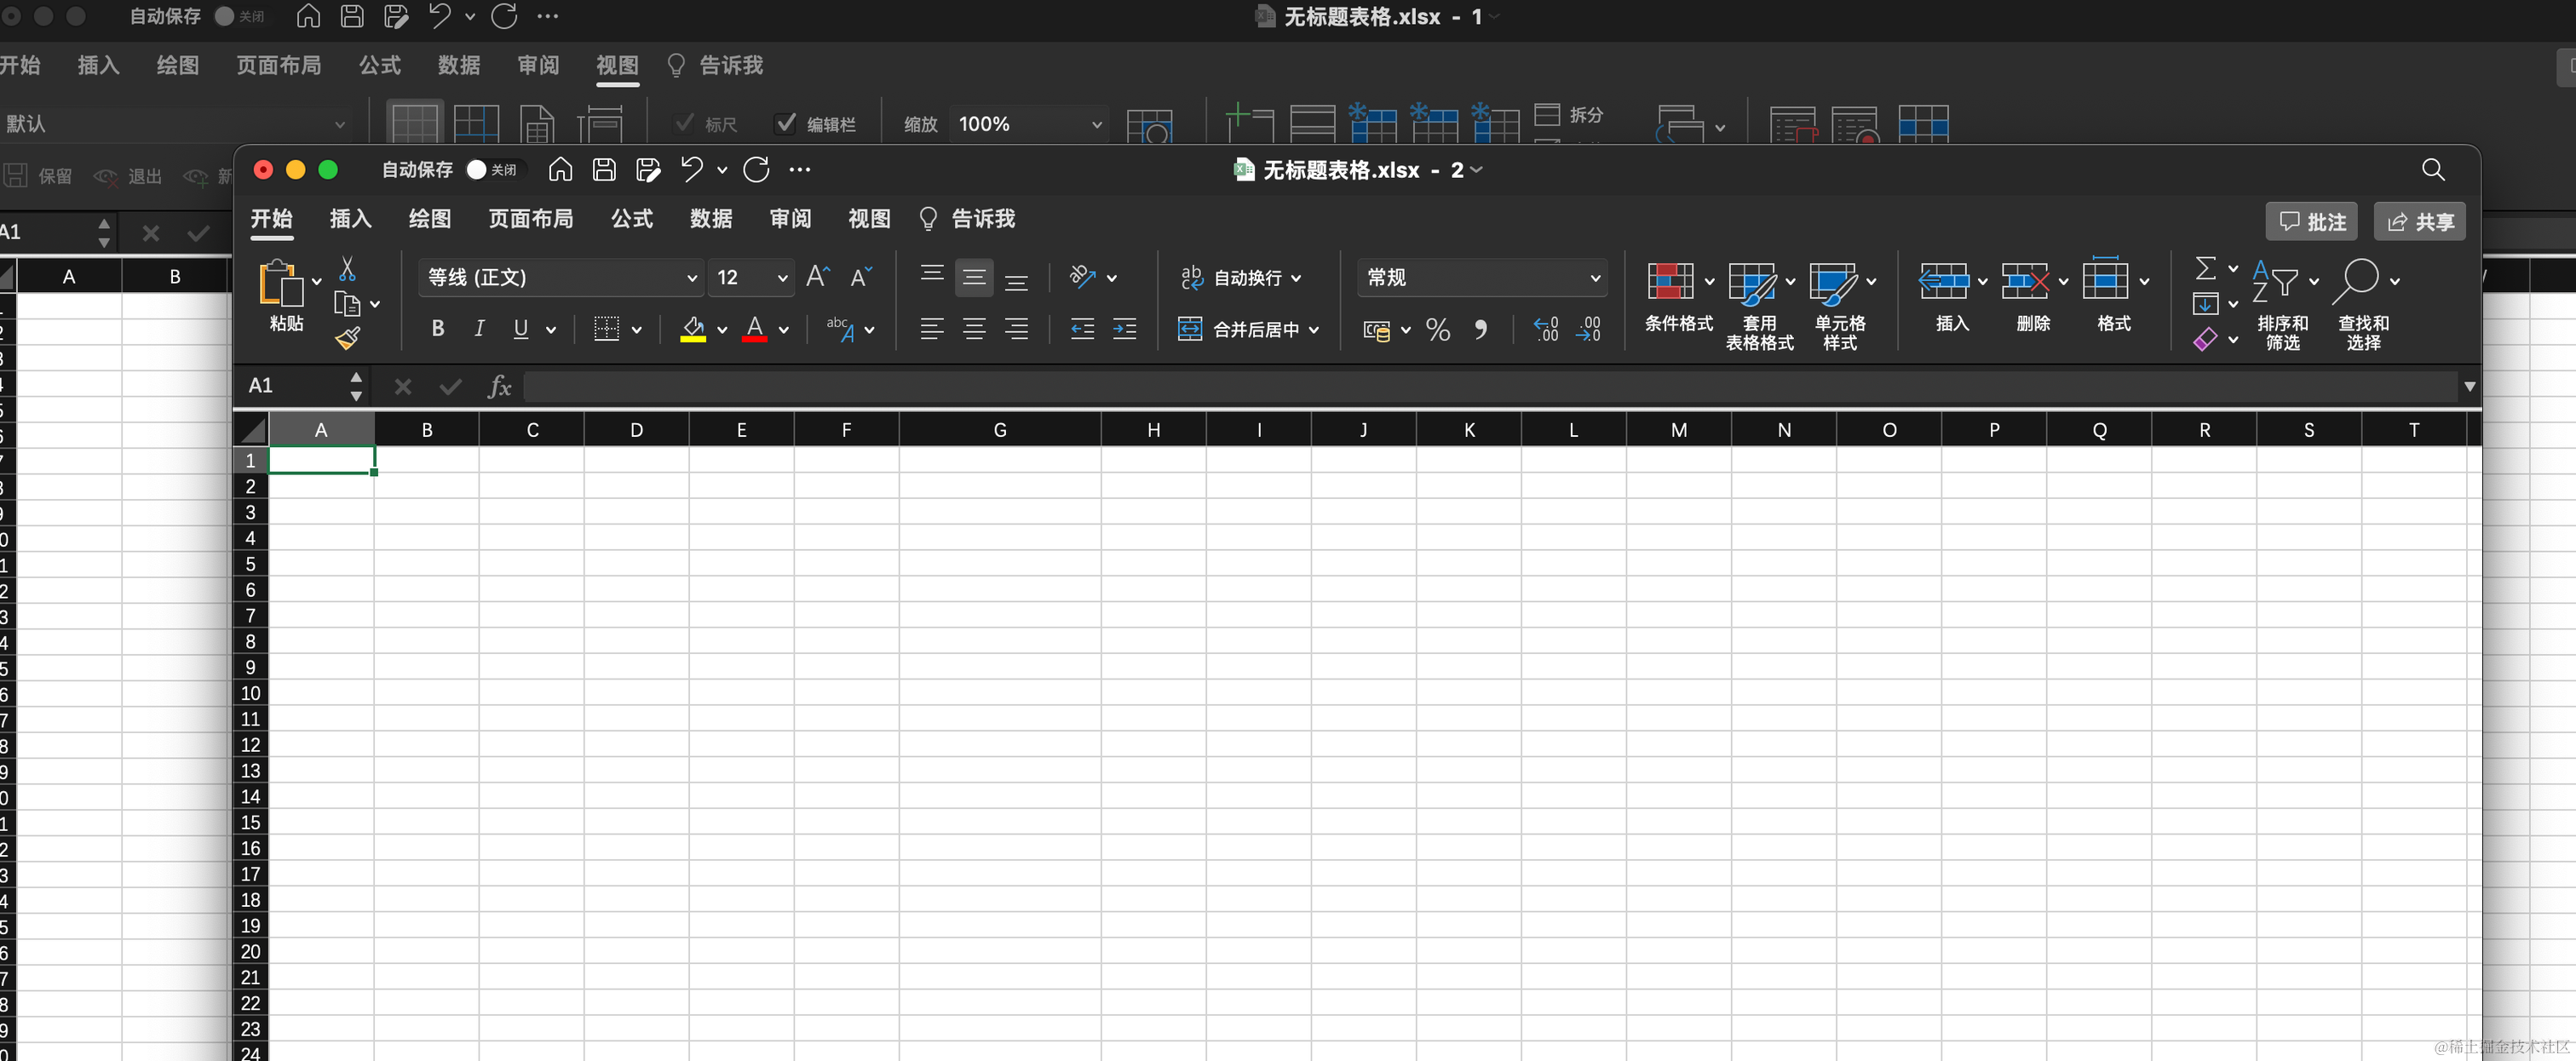
Task: Switch to 页面布局 tab in front window
Action: coord(530,219)
